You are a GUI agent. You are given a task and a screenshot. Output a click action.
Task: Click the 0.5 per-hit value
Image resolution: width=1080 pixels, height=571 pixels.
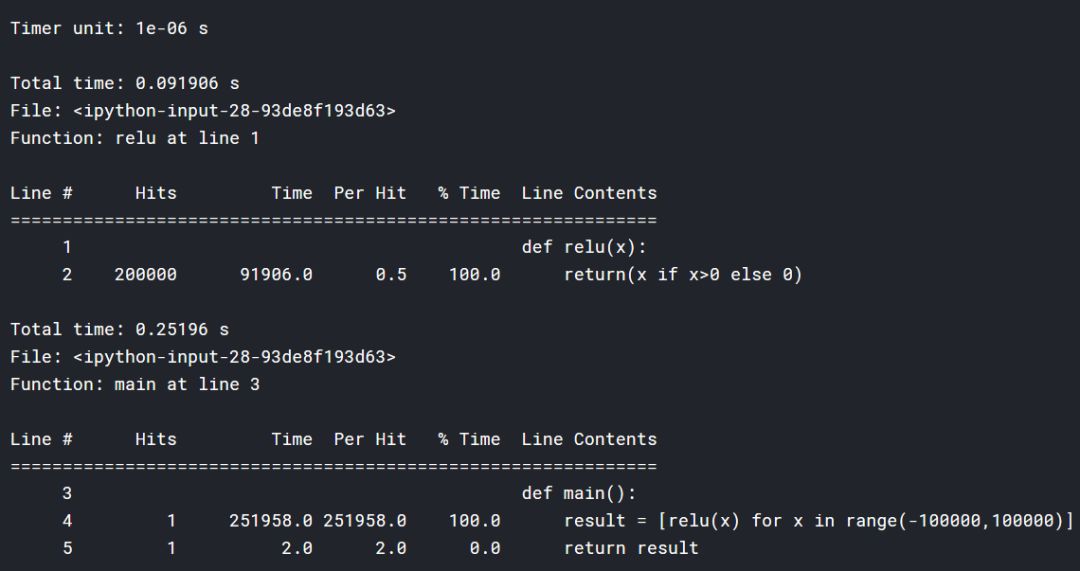coord(391,274)
